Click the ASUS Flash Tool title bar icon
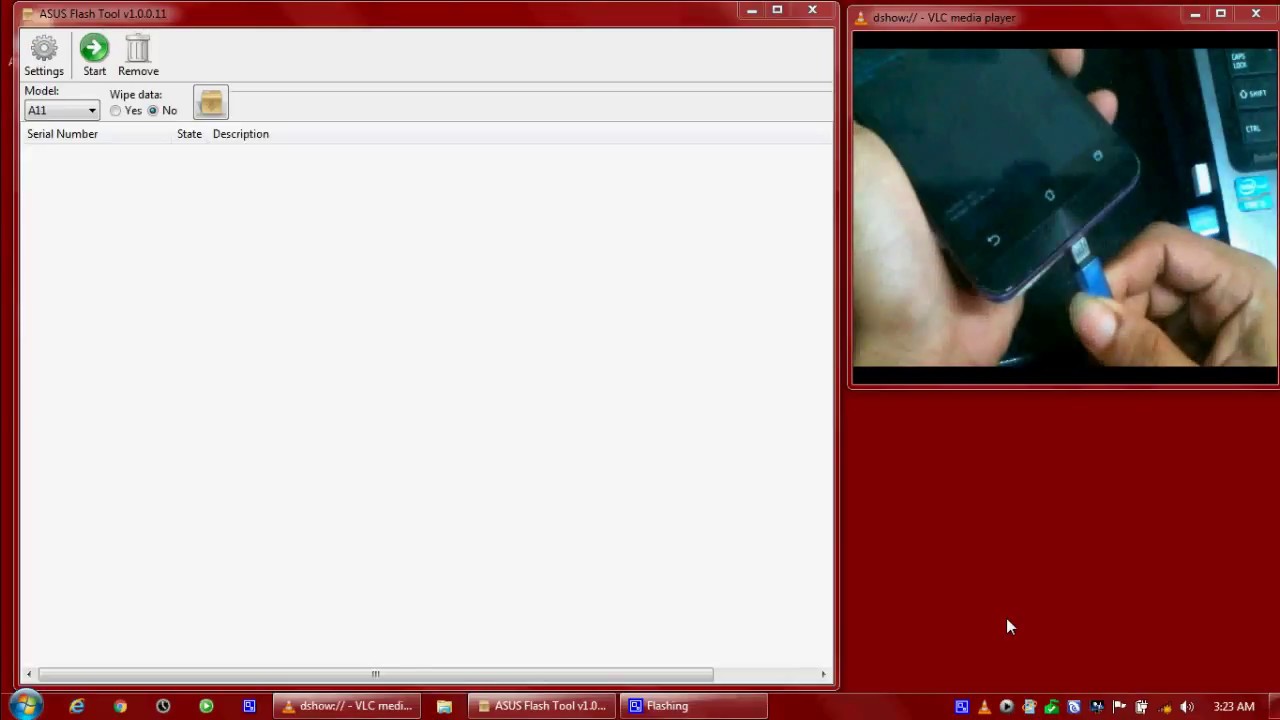This screenshot has width=1280, height=720. 28,14
